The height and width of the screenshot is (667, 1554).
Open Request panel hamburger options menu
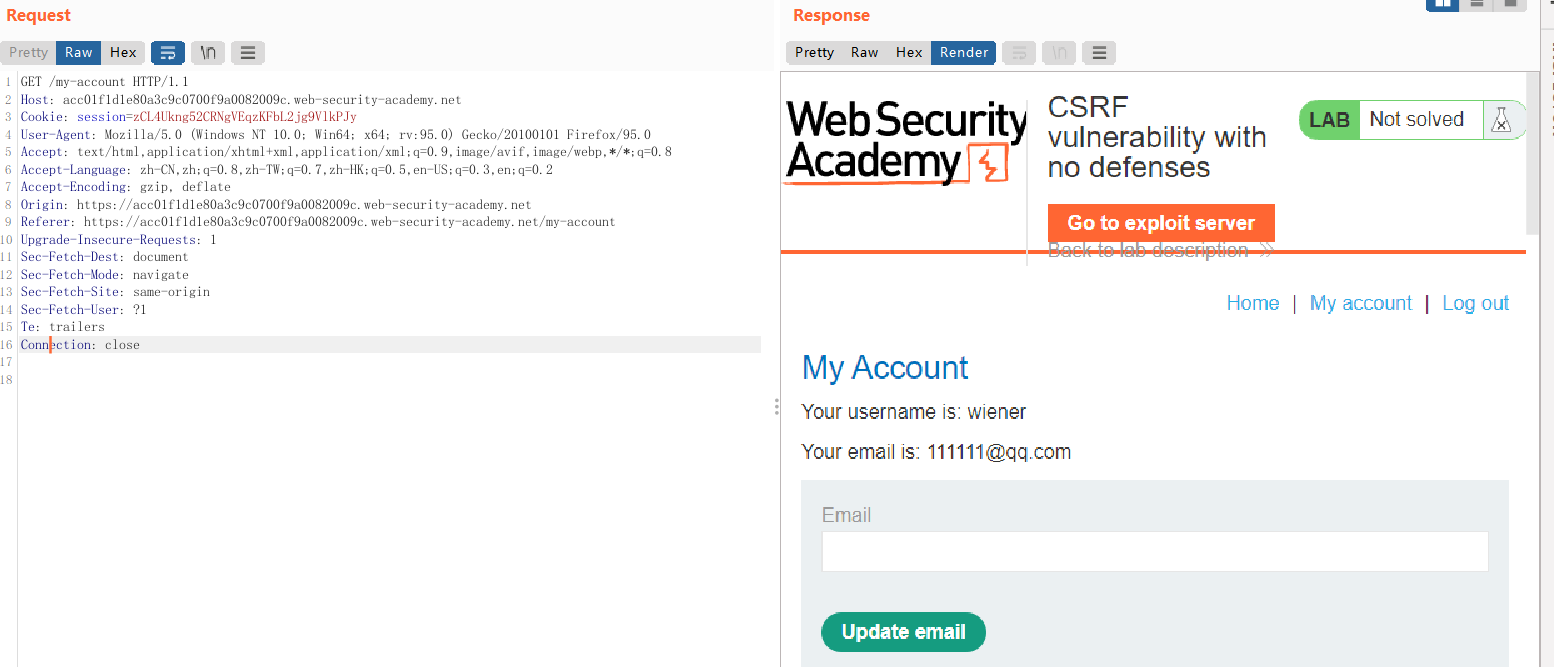pyautogui.click(x=248, y=53)
